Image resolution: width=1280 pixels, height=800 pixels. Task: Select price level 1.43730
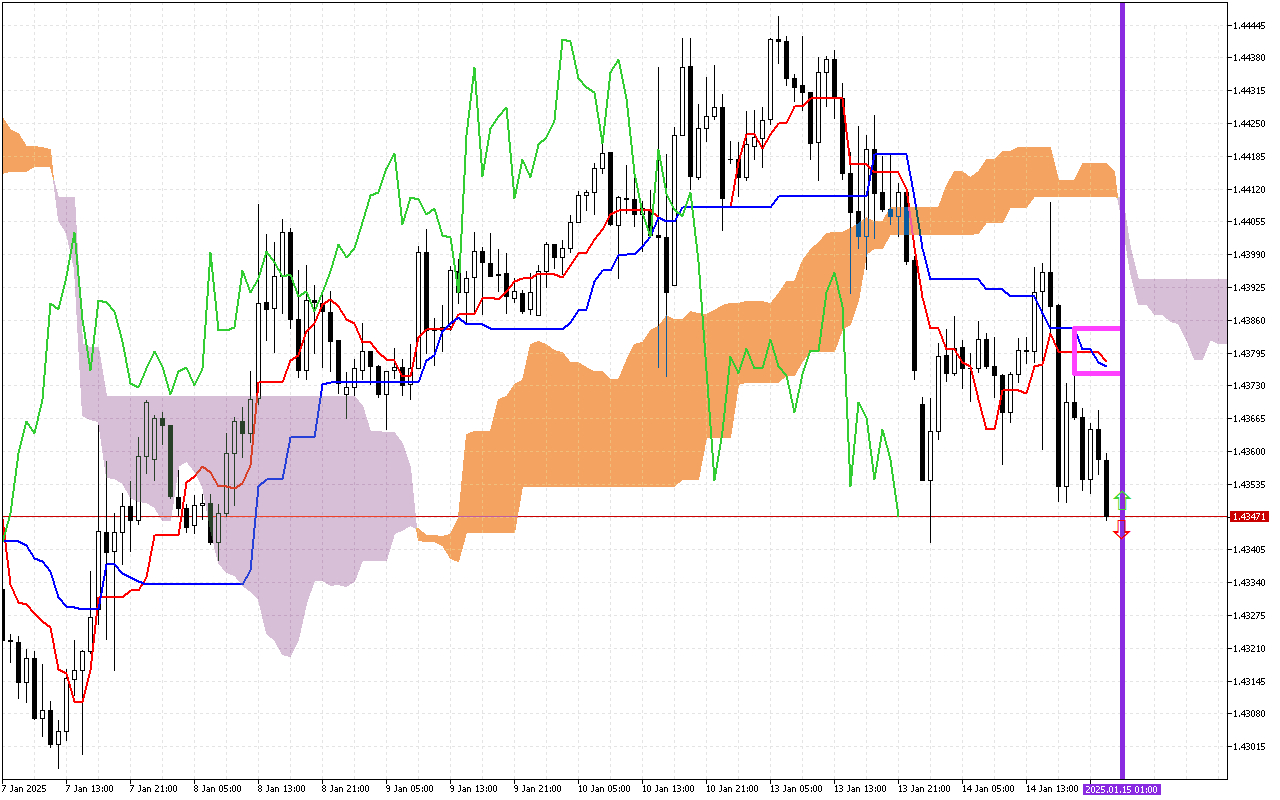click(1250, 386)
